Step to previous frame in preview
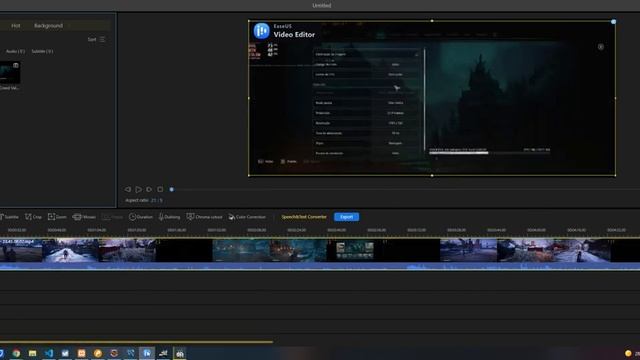Viewport: 640px width, 360px height. tap(128, 189)
